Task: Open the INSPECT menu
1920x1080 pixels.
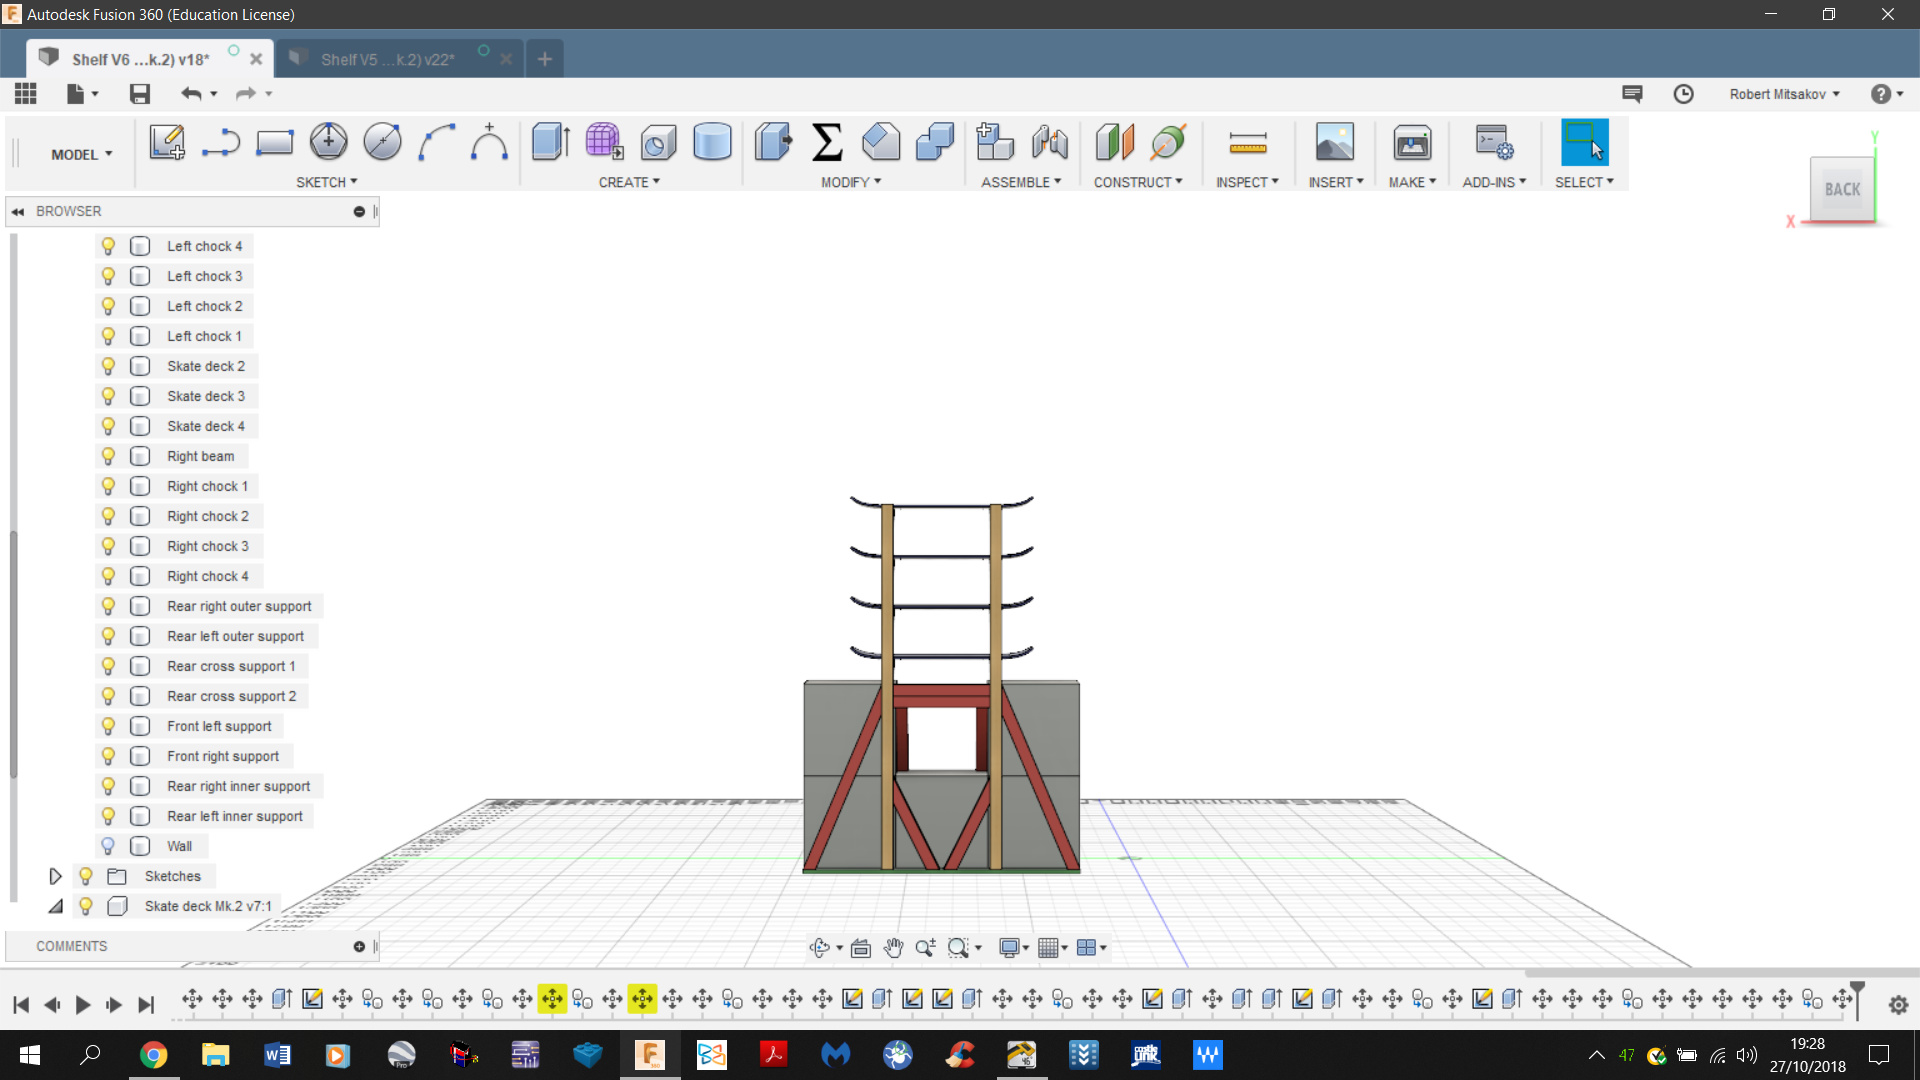Action: pyautogui.click(x=1247, y=182)
